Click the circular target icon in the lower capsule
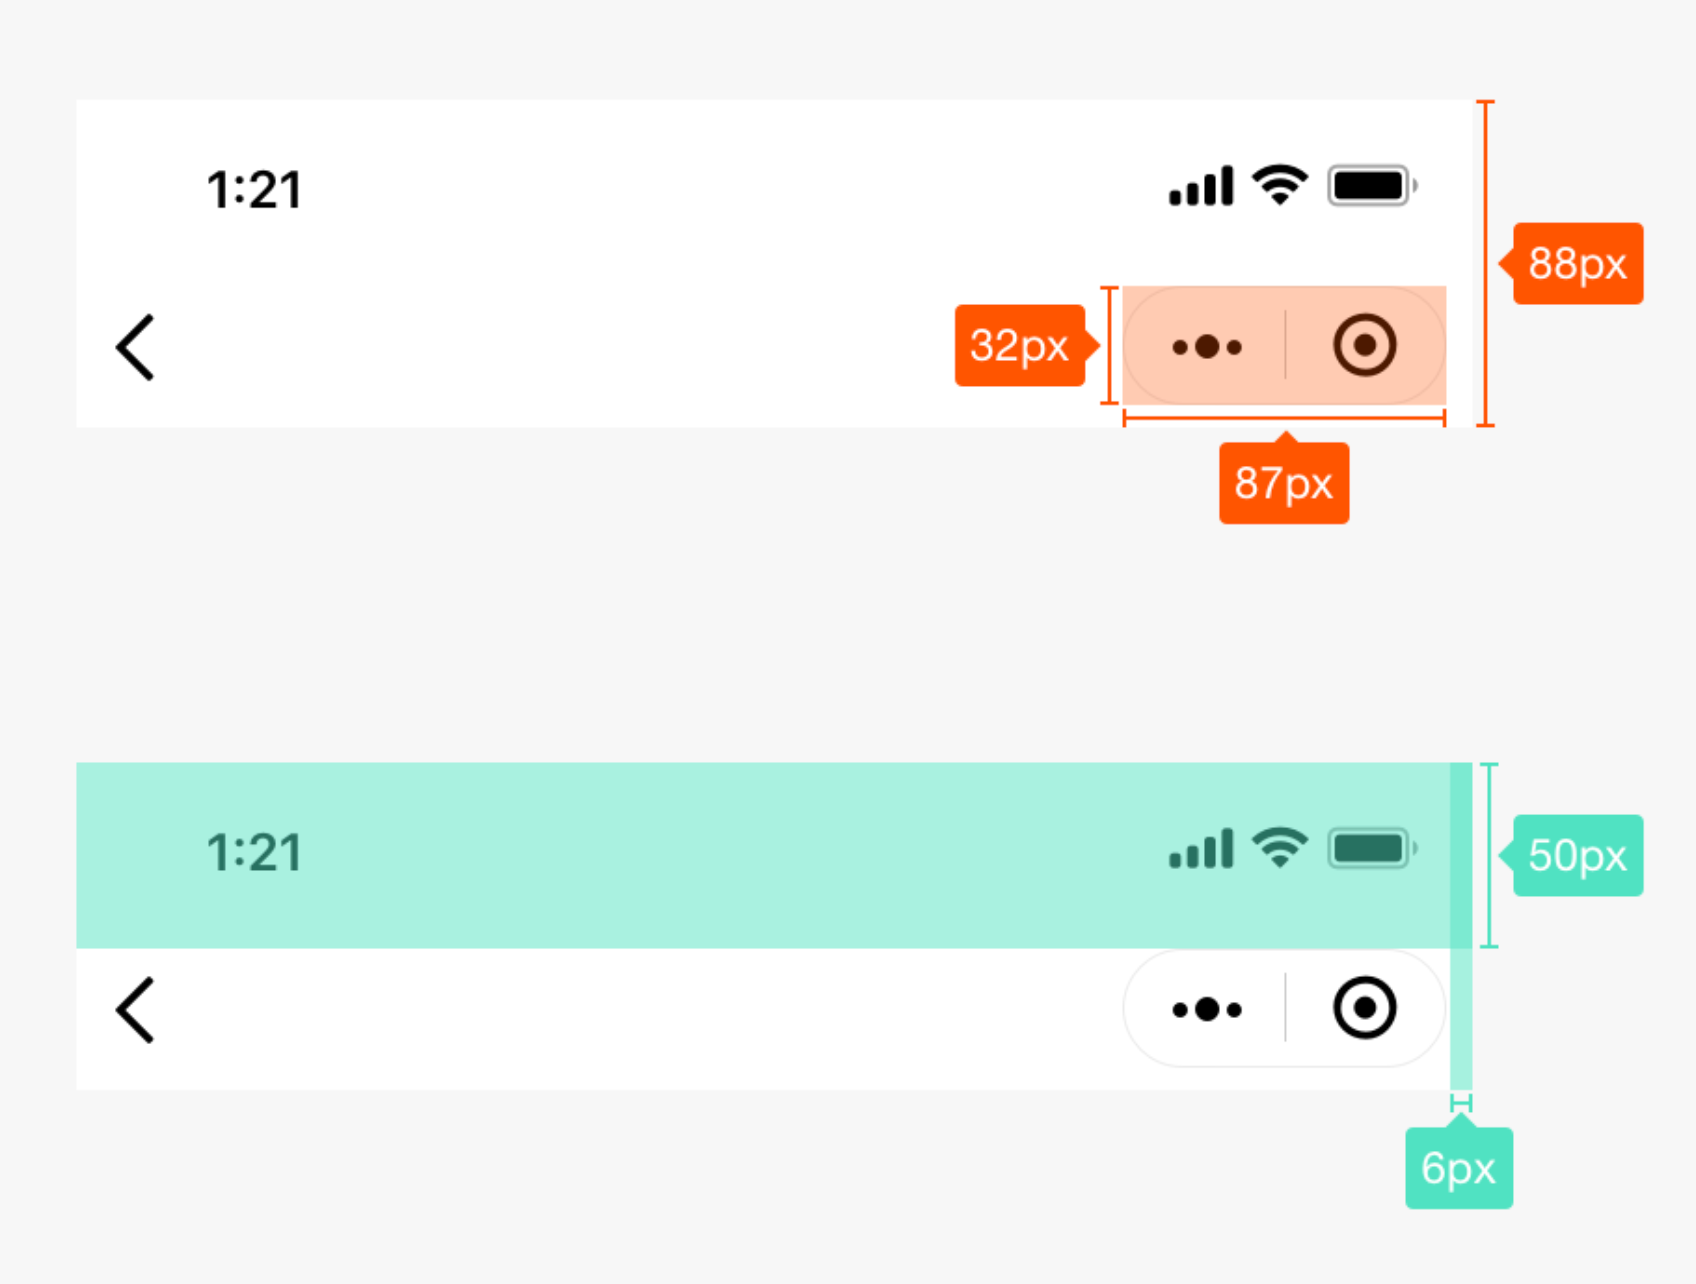The height and width of the screenshot is (1284, 1696). [x=1364, y=1008]
